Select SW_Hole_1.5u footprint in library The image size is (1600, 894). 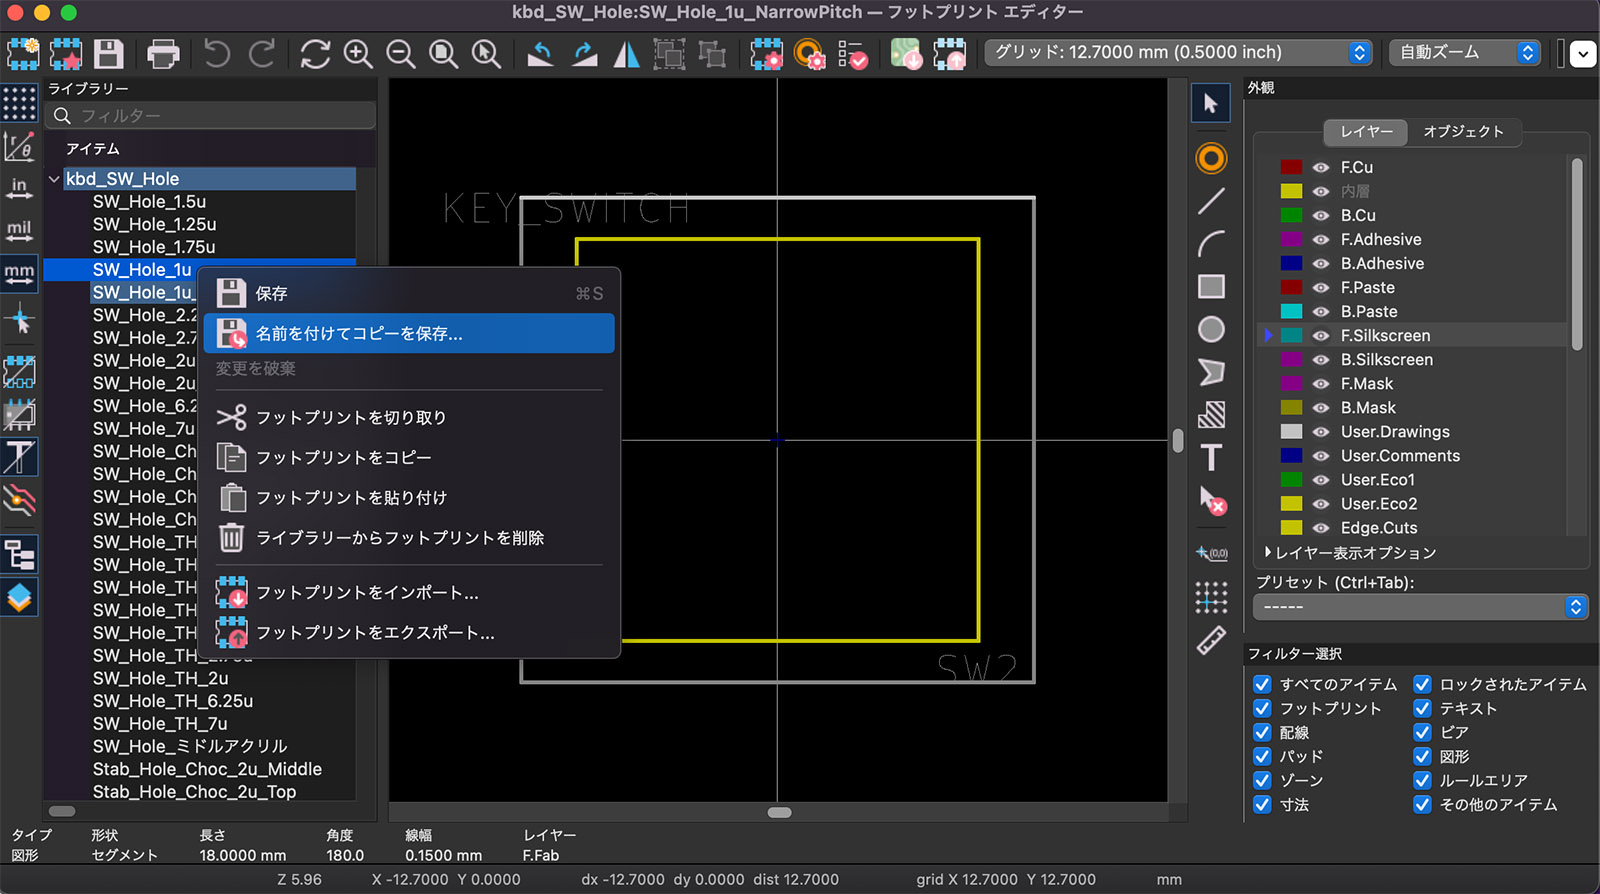tap(150, 202)
